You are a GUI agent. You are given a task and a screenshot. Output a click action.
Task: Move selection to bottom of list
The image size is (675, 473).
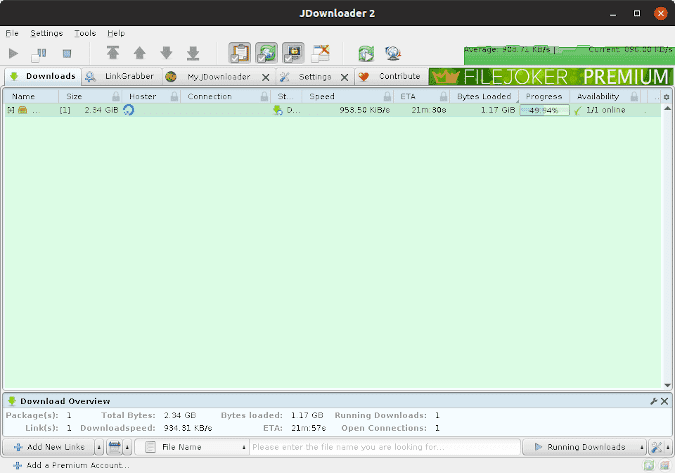(193, 53)
